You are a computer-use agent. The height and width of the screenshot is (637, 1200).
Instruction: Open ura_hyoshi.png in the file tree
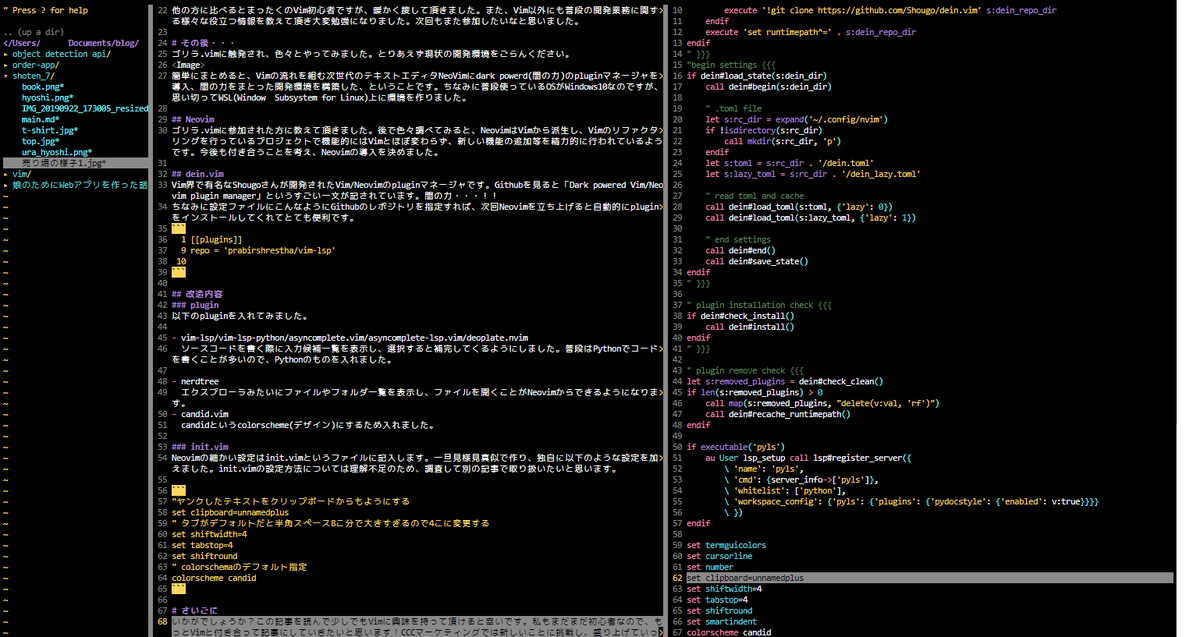click(x=56, y=151)
